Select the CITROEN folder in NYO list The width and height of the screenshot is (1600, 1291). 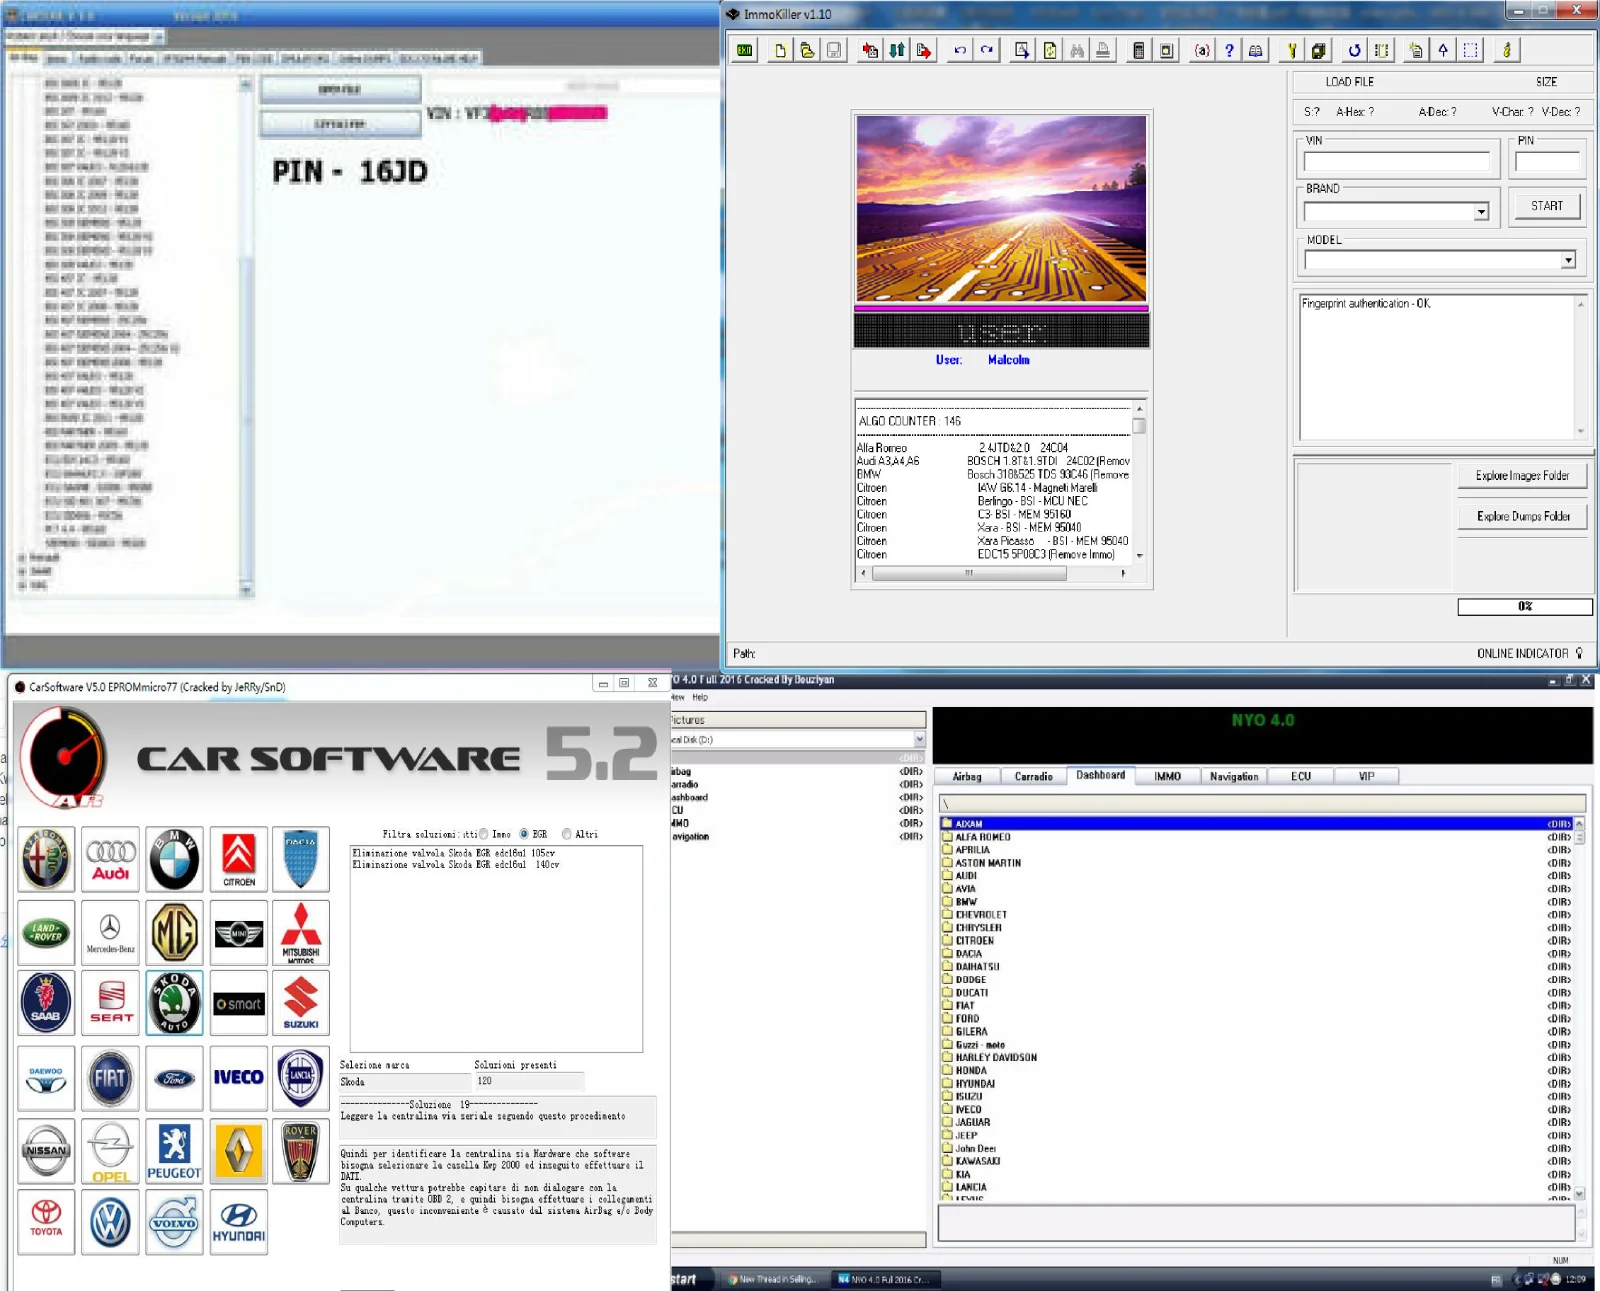[1256, 941]
